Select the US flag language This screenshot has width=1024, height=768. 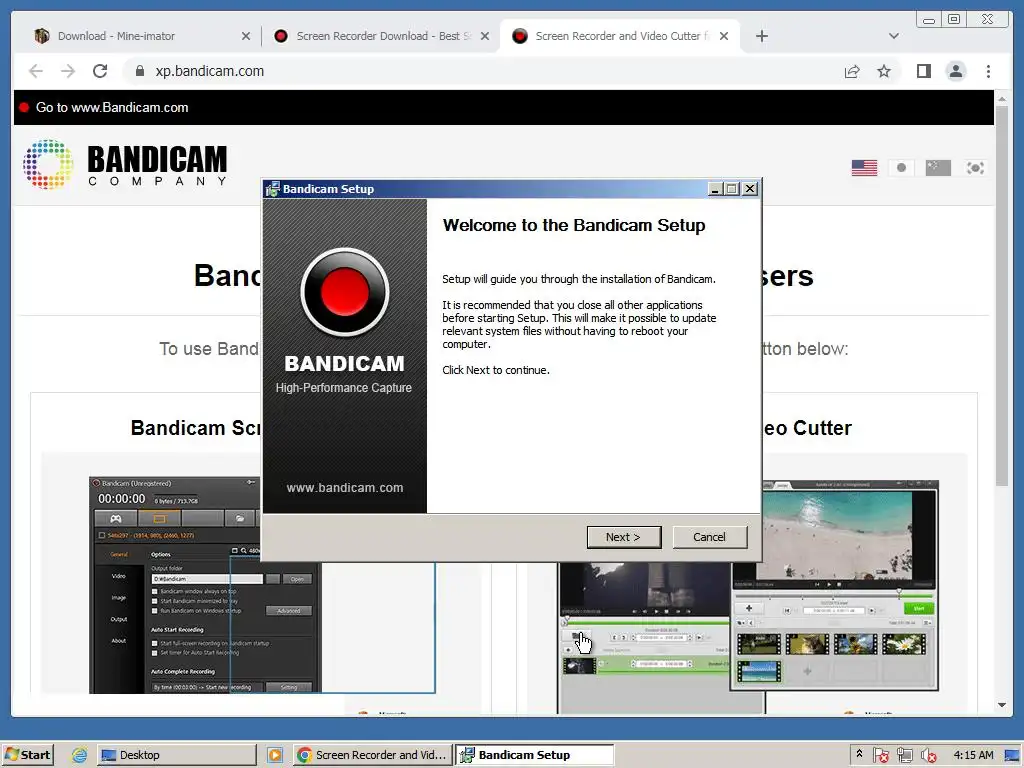pyautogui.click(x=864, y=168)
